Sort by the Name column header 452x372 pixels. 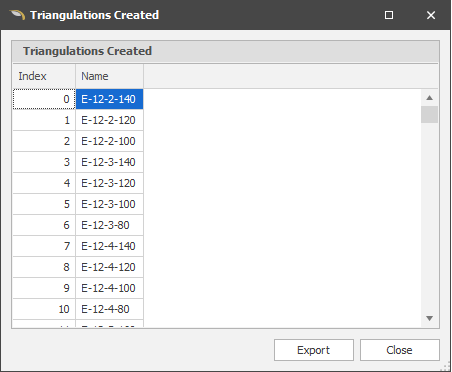(110, 76)
